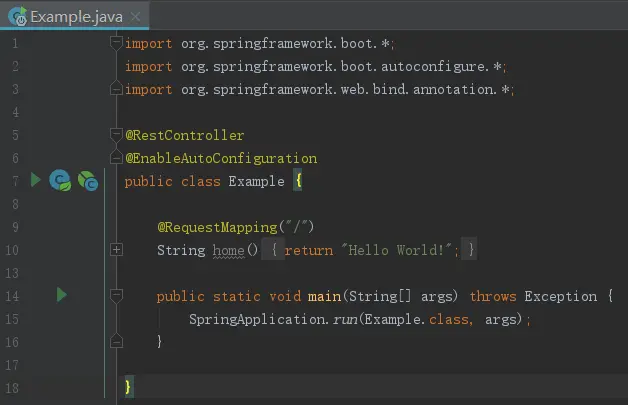
Task: Click line number 10 in the gutter
Action: pyautogui.click(x=12, y=250)
